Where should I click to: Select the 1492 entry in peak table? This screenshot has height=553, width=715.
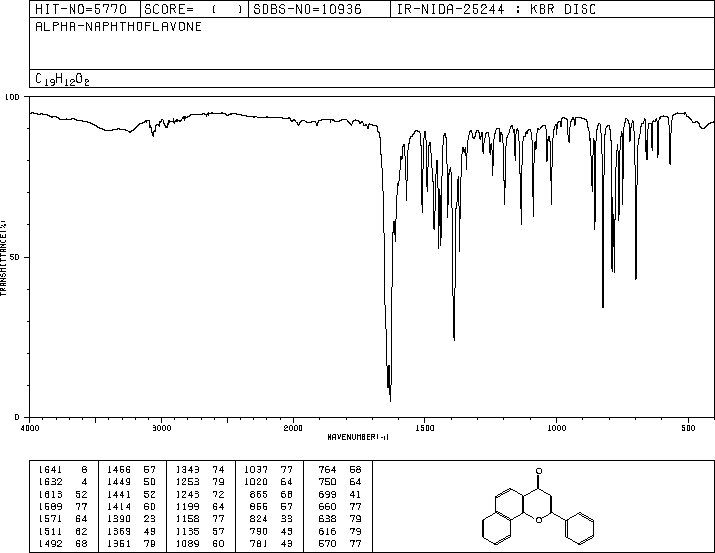[63, 543]
